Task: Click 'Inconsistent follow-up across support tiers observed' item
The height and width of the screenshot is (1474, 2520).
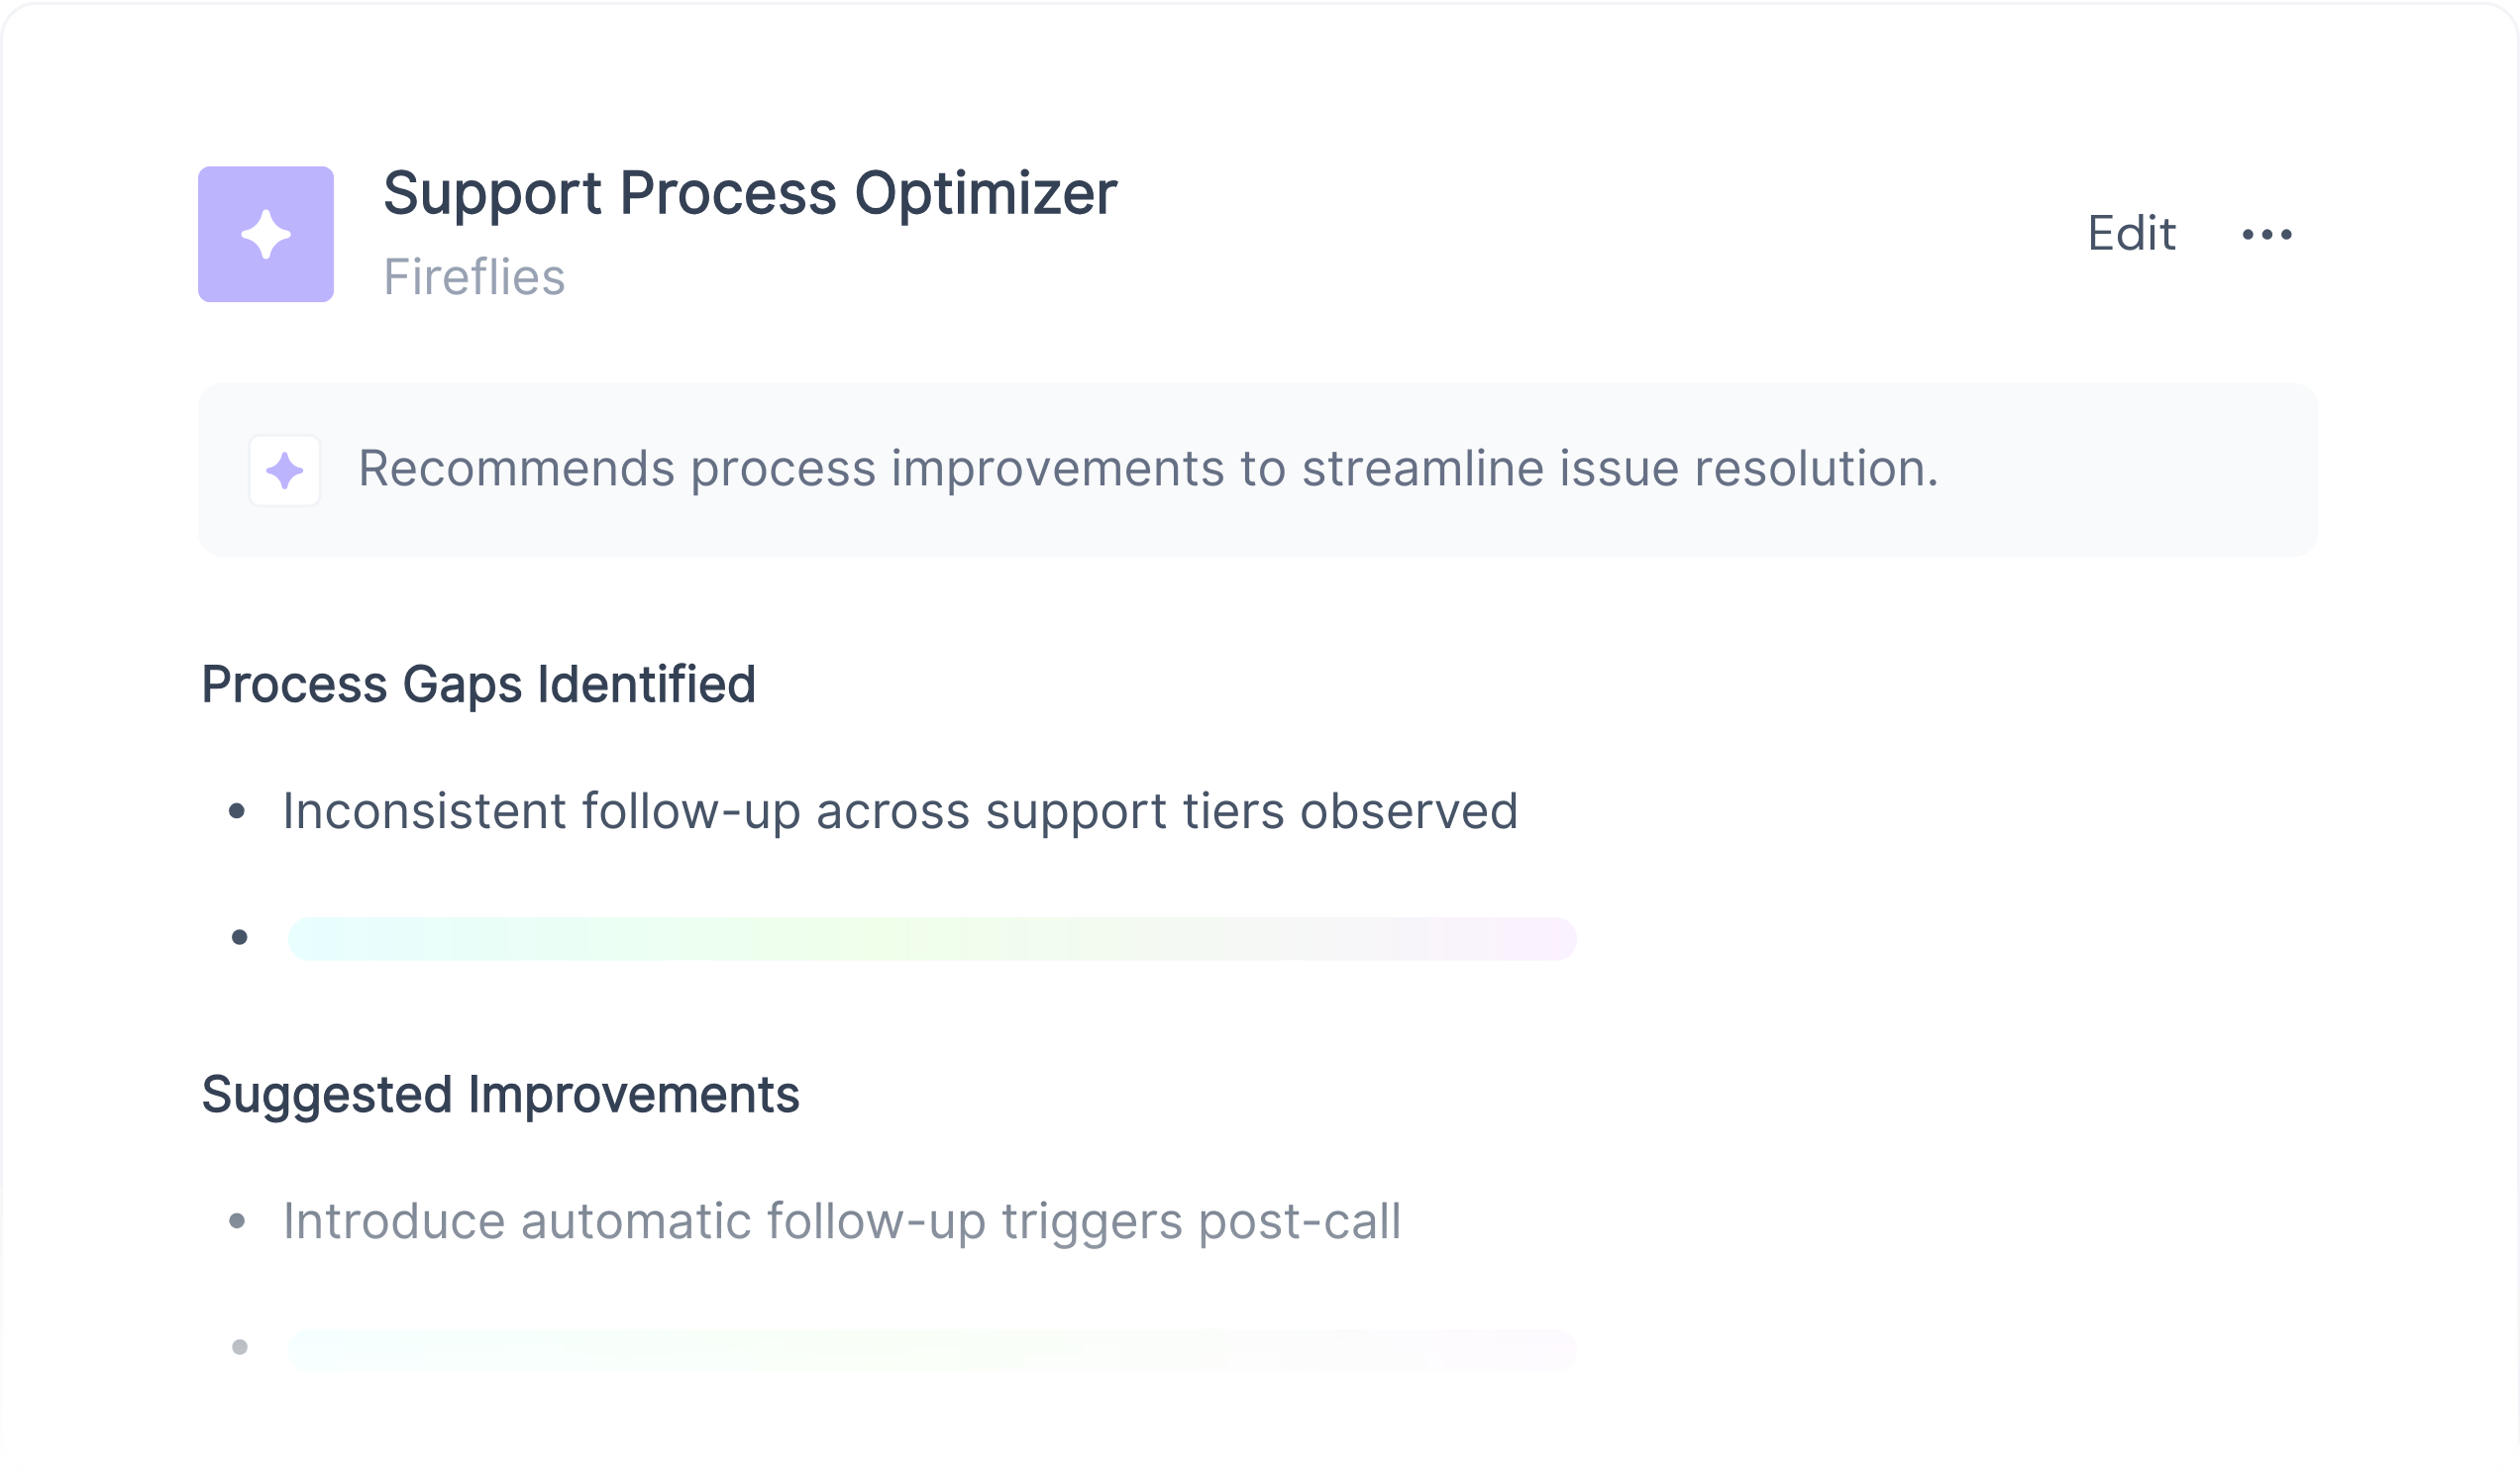Action: pos(899,811)
